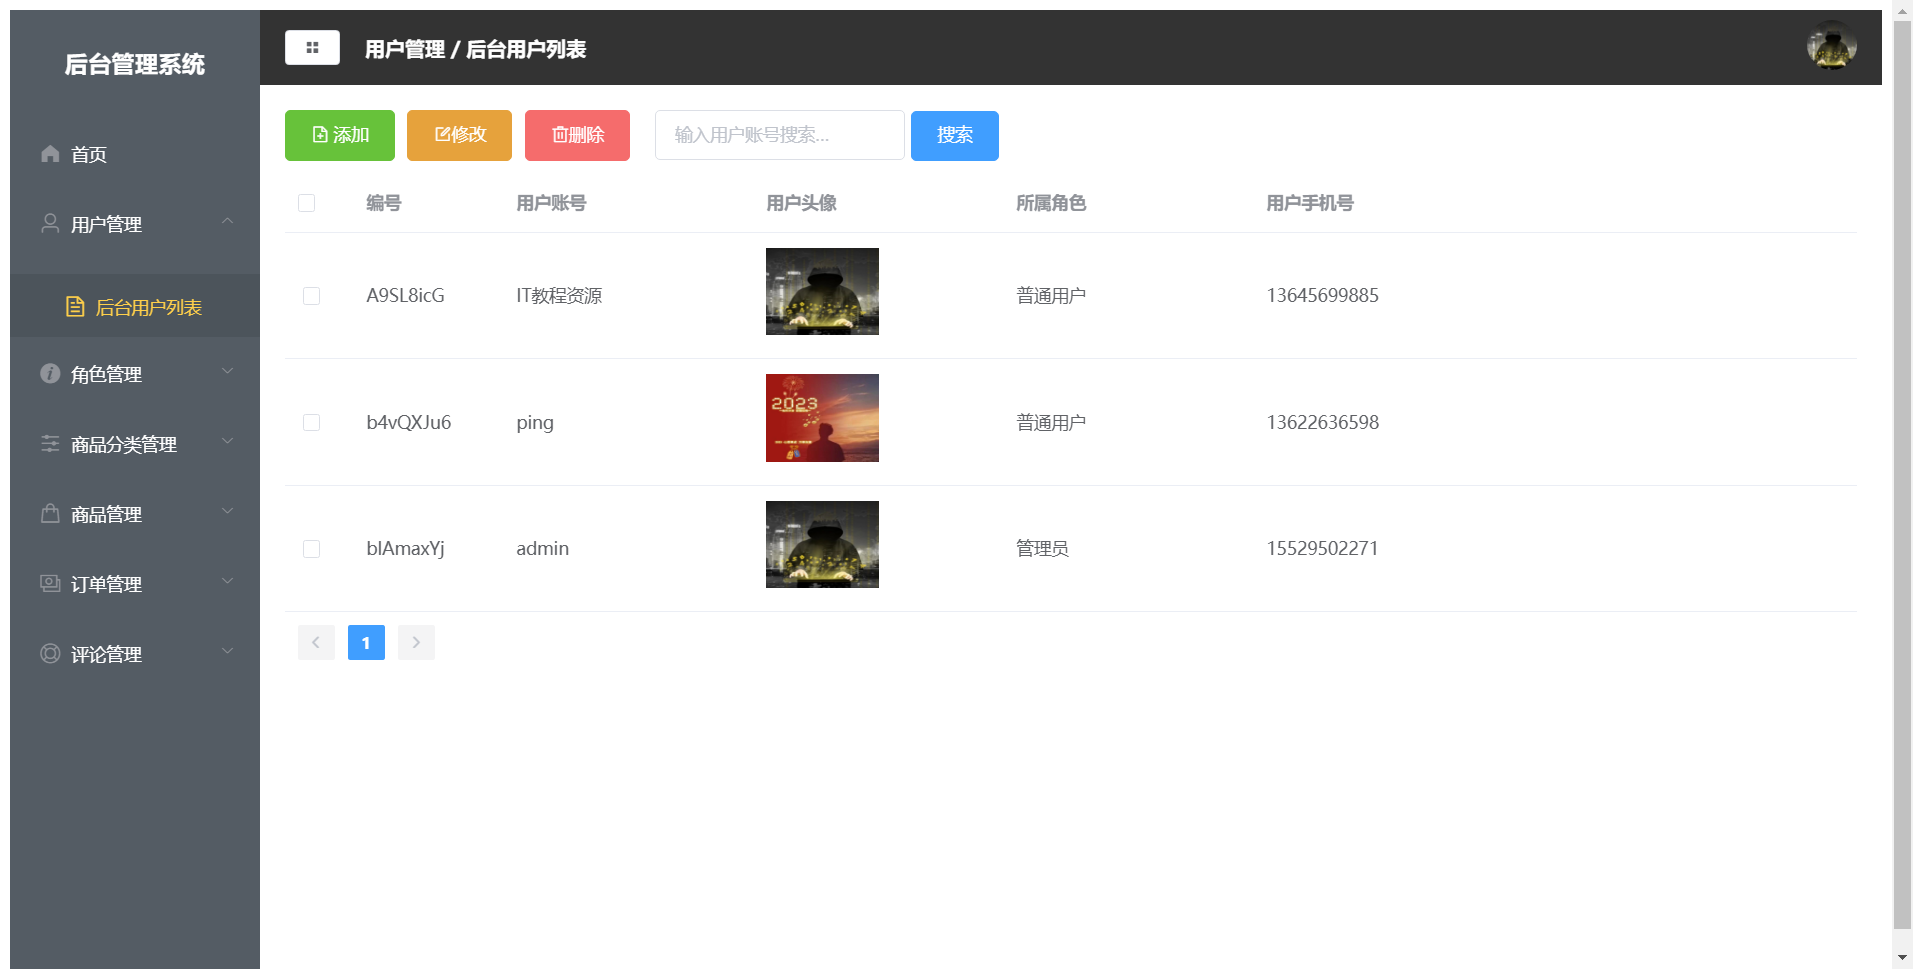Click the ID cell blAmaxYj
This screenshot has height=969, width=1913.
pos(405,549)
